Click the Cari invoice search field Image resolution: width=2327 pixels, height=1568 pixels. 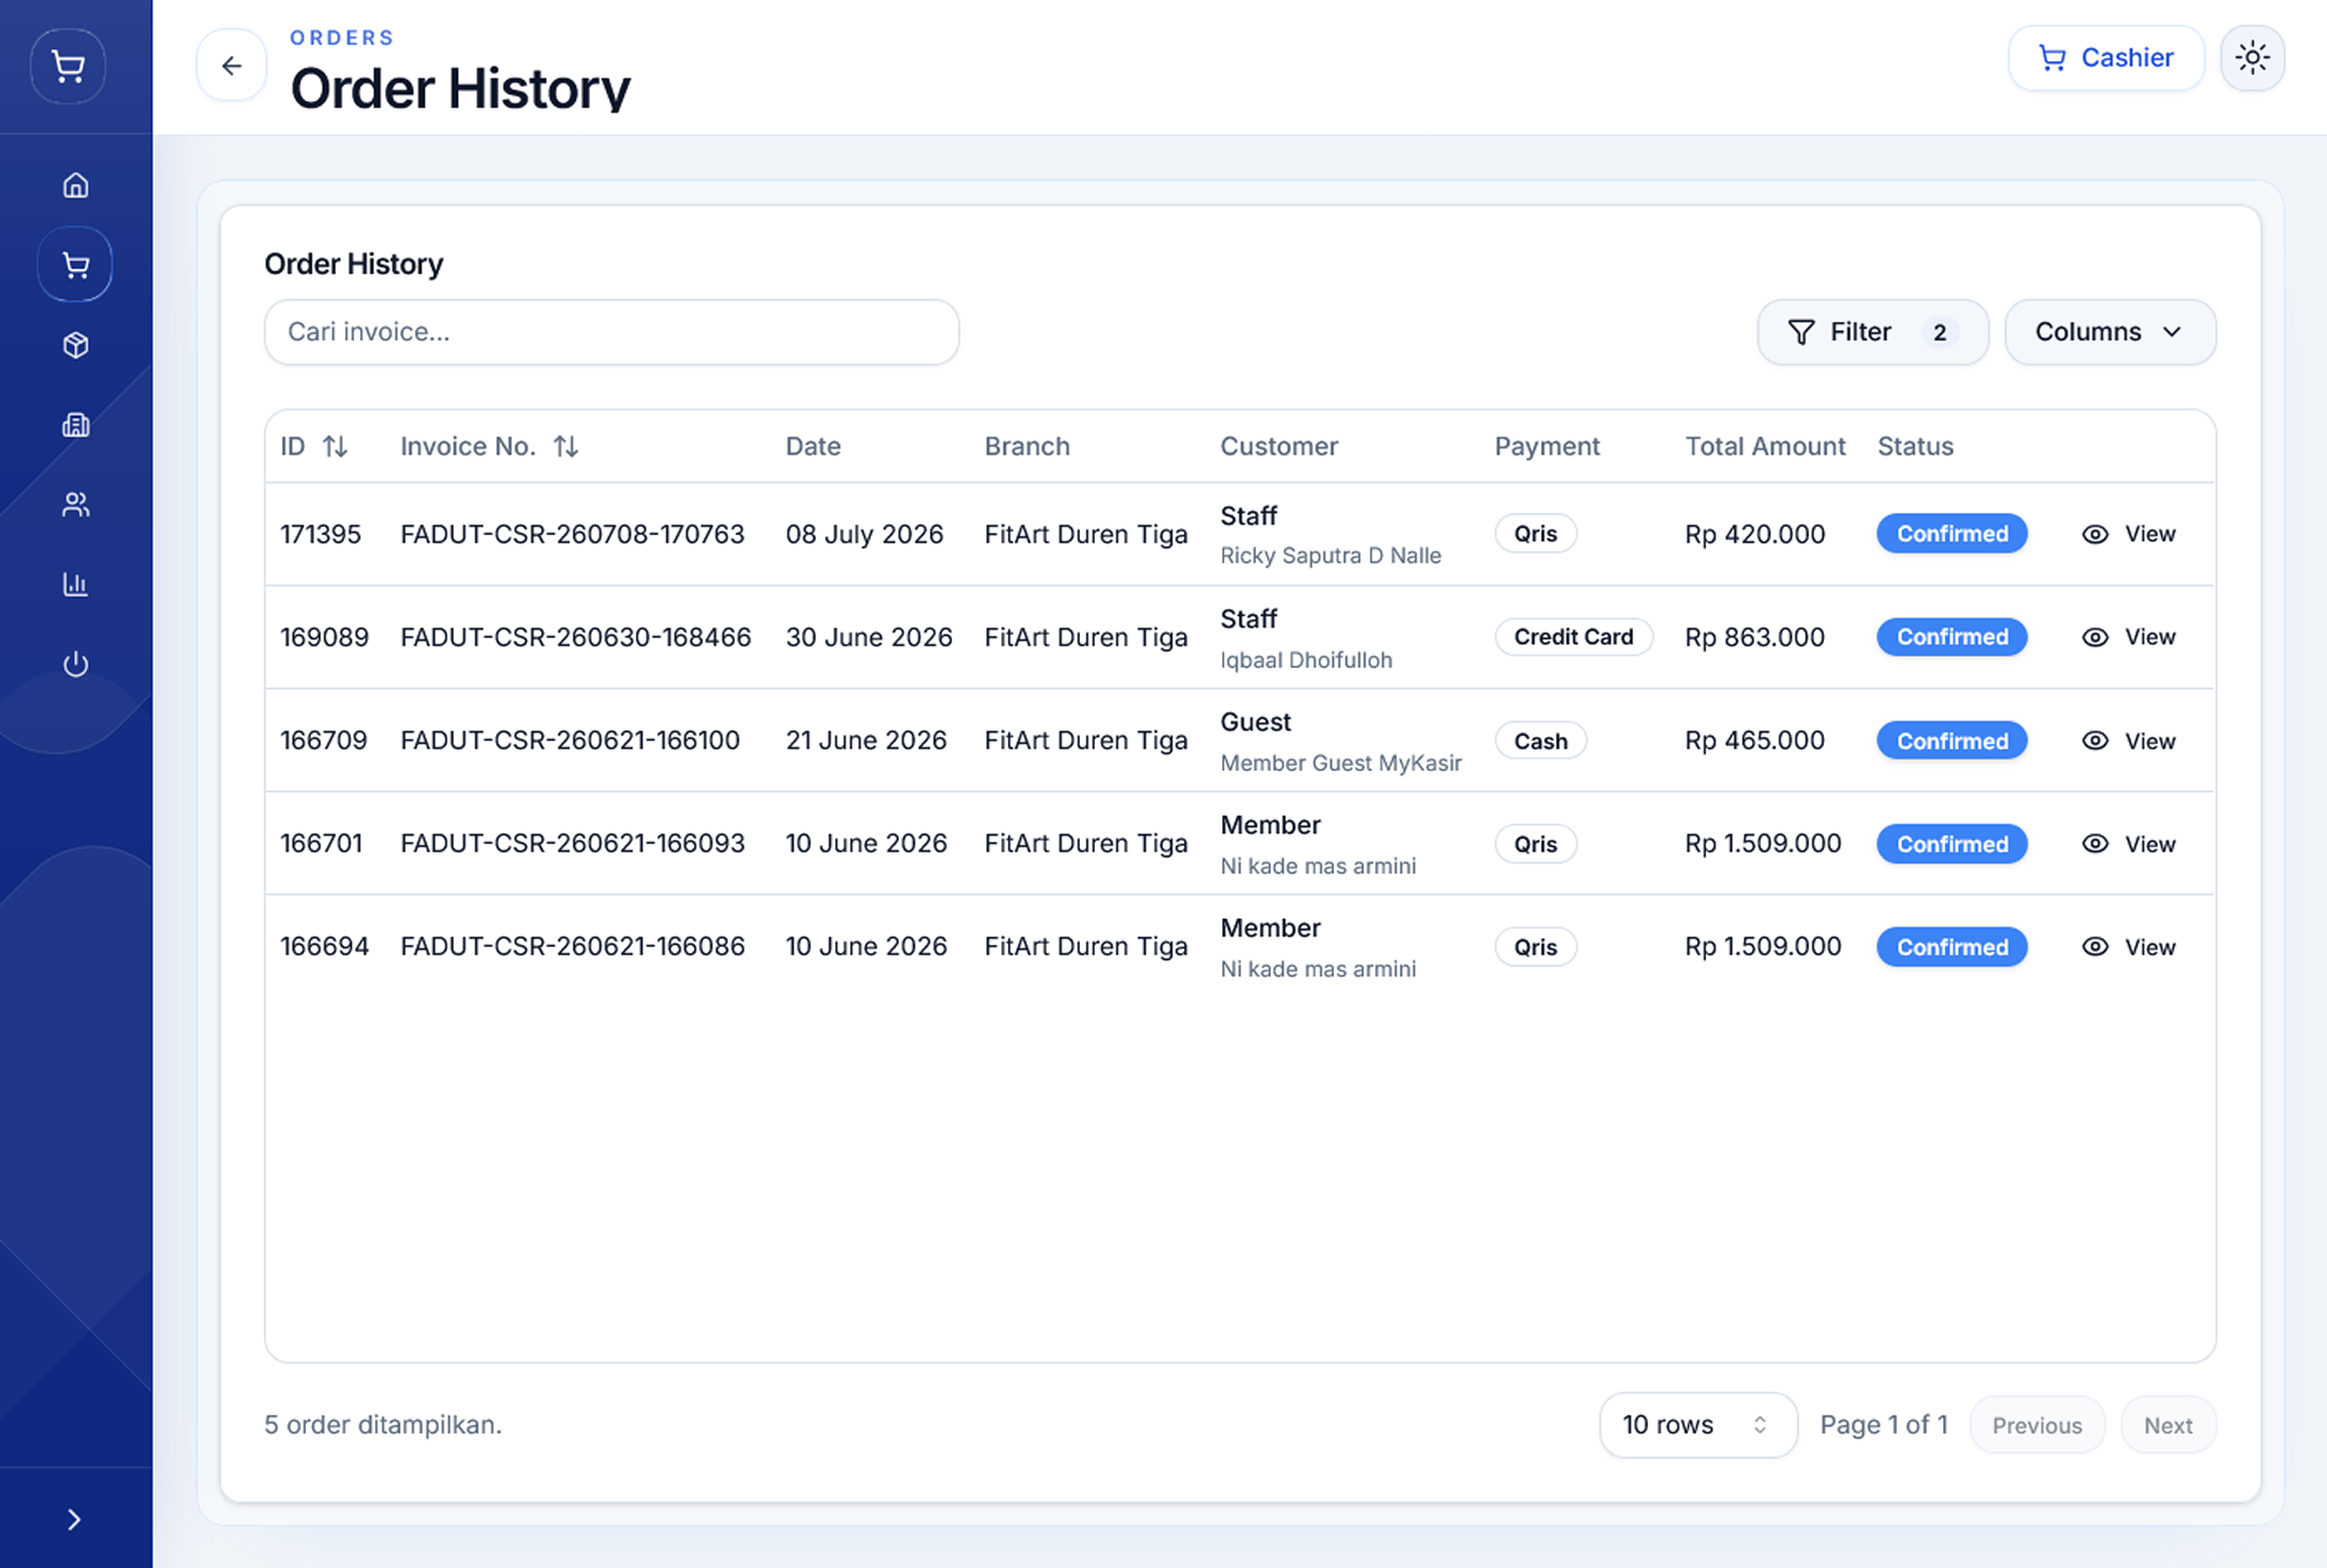[x=611, y=332]
